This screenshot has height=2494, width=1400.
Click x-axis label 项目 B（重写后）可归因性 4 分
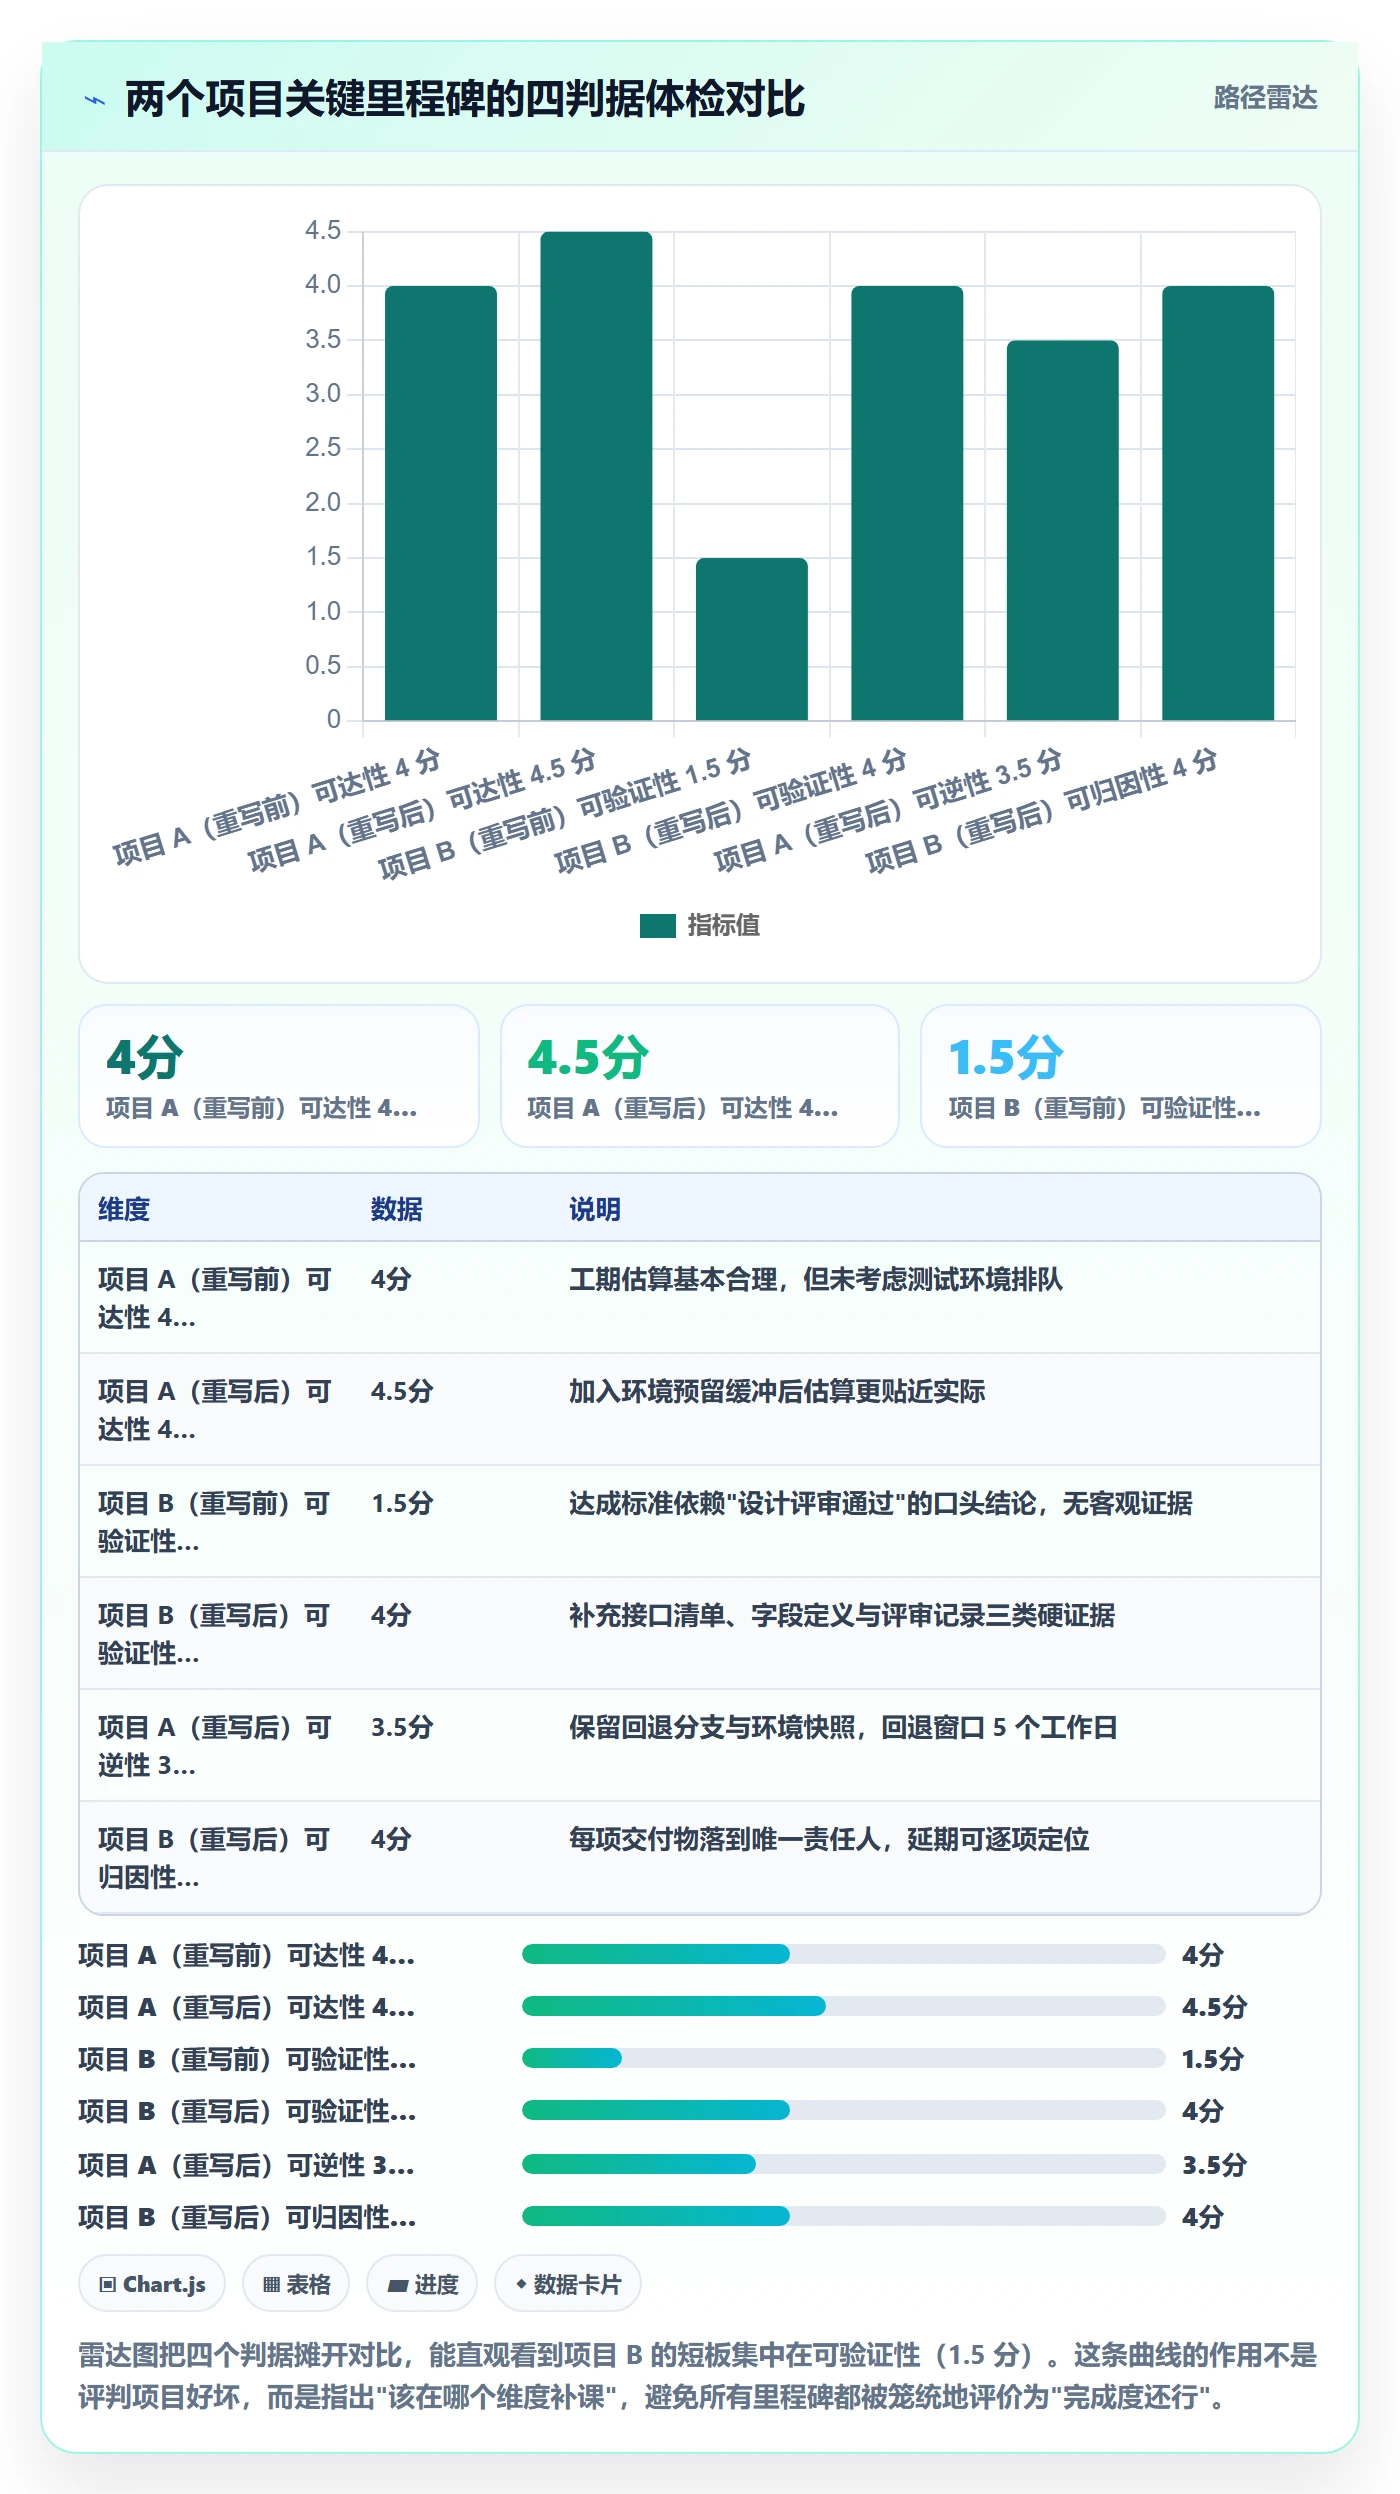[x=1041, y=810]
